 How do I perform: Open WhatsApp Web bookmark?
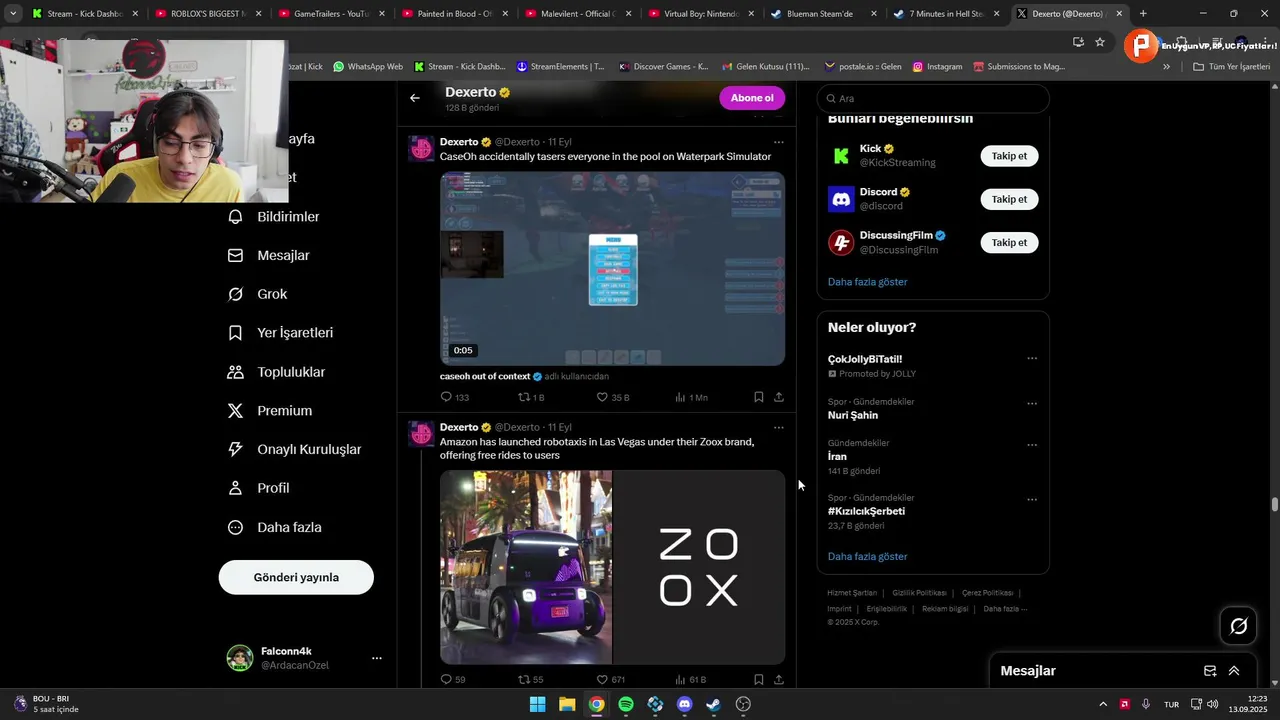click(367, 67)
